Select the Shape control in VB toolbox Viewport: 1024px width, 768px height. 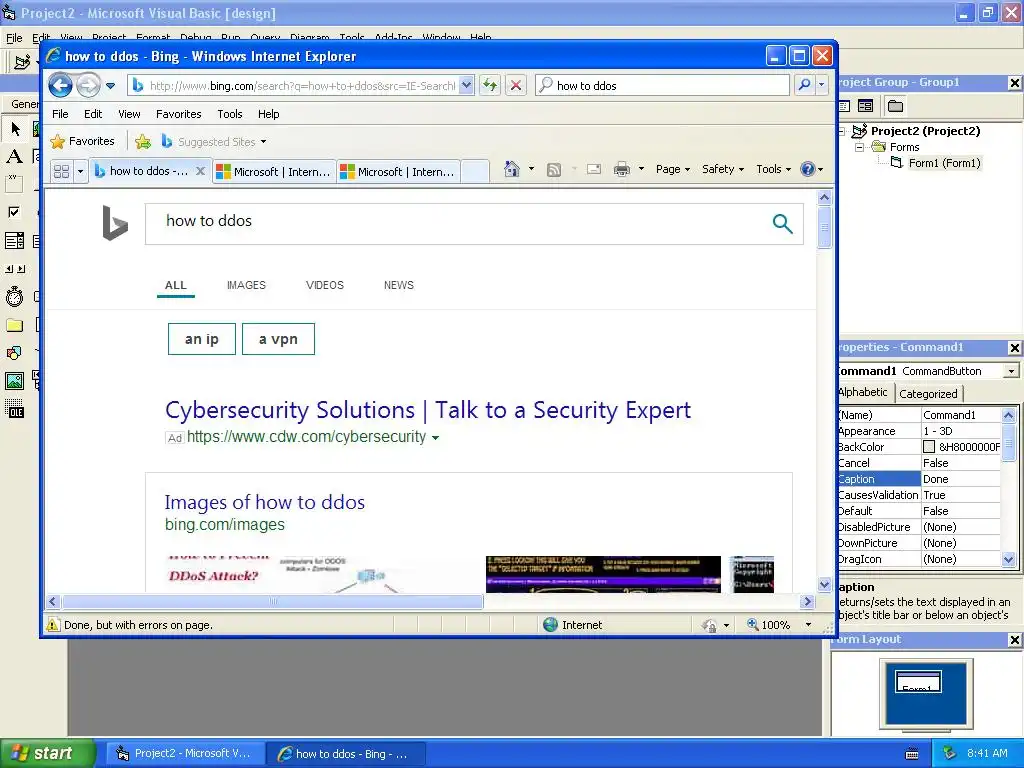click(15, 353)
